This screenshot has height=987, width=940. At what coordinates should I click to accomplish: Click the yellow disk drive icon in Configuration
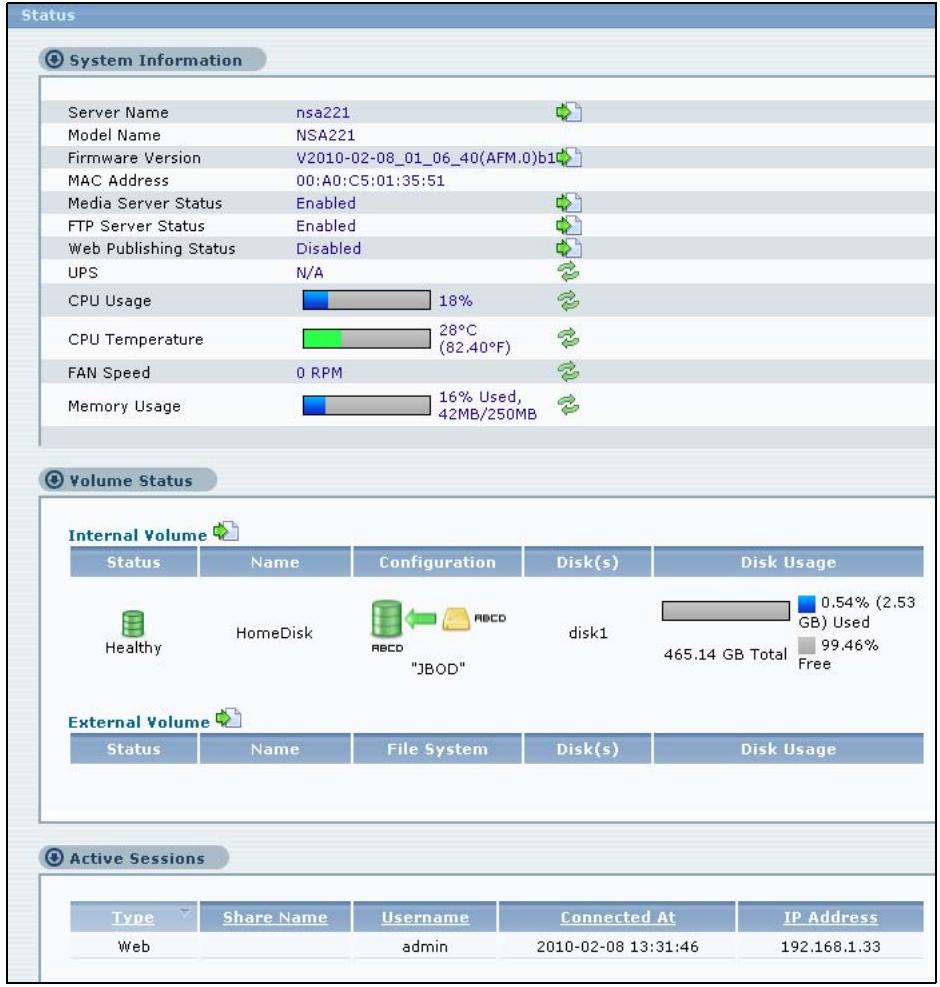click(456, 619)
